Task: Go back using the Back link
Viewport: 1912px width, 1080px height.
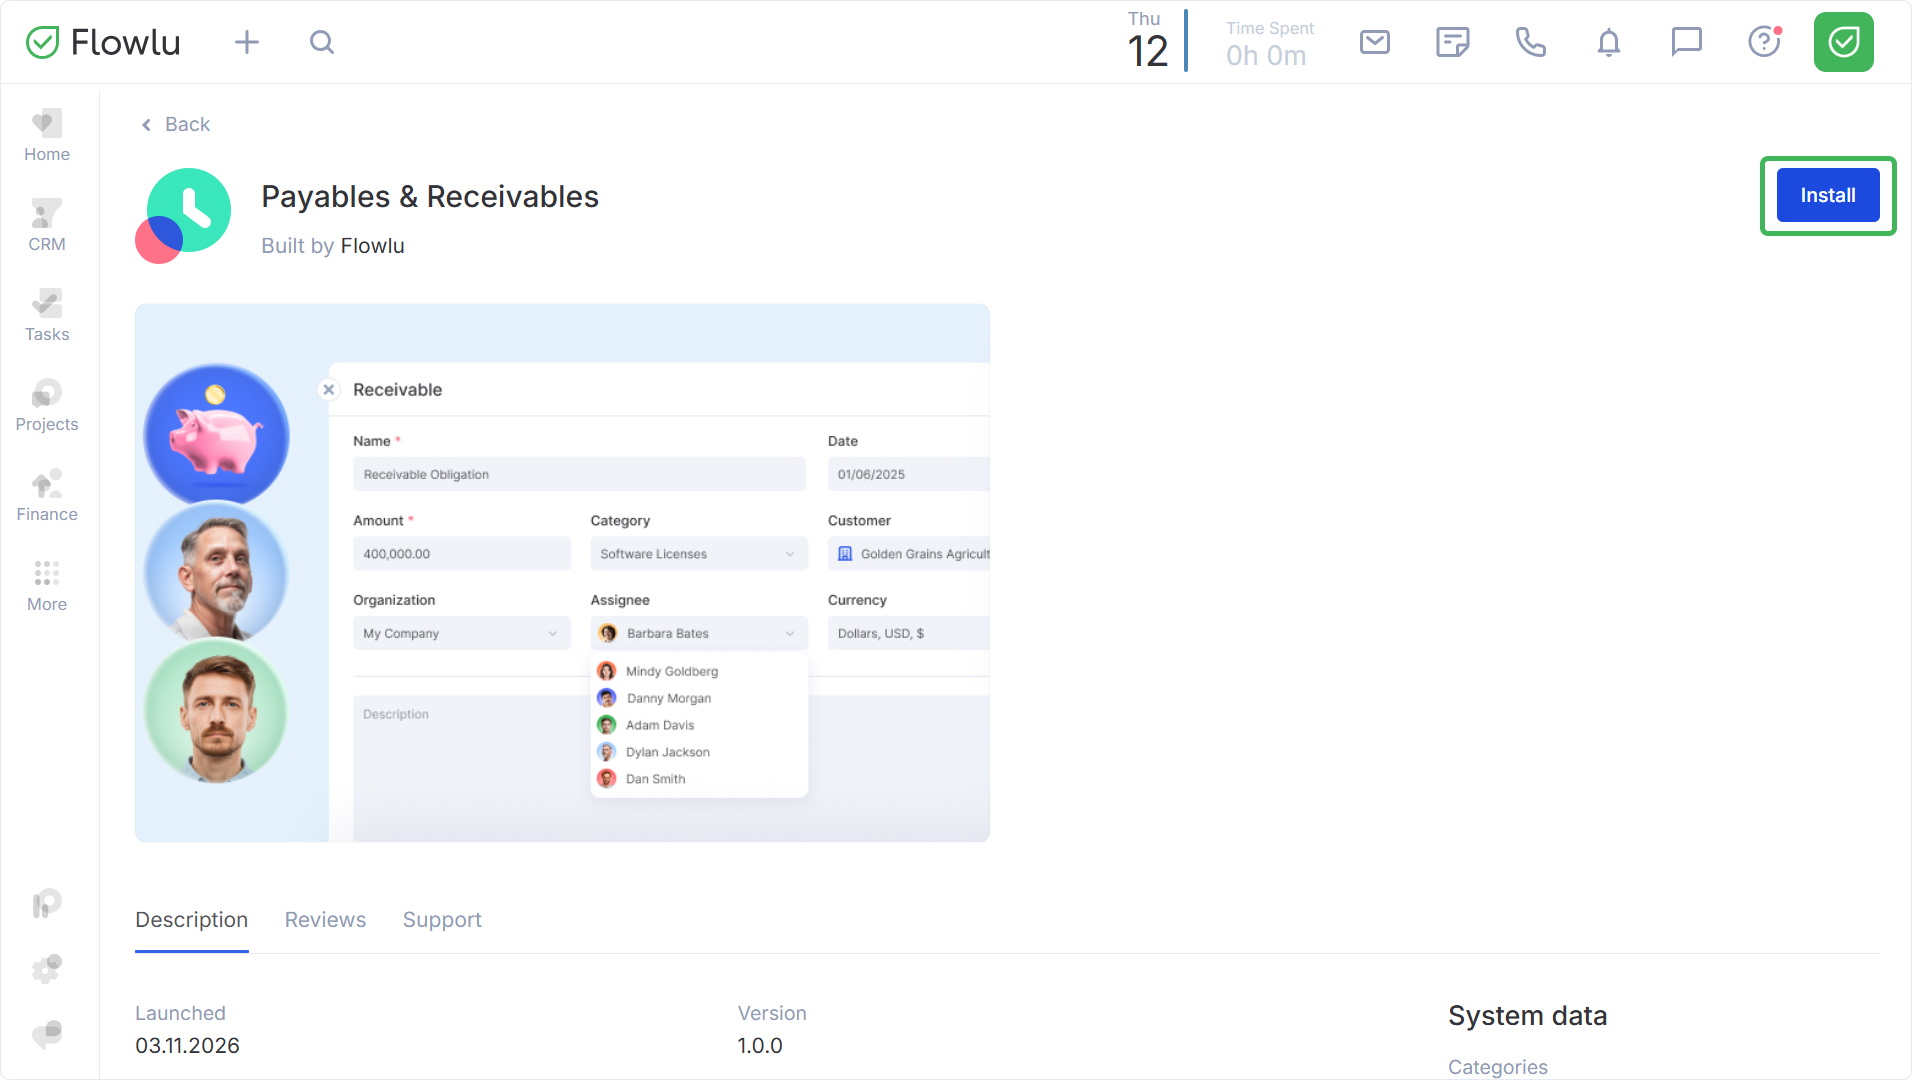Action: [176, 124]
